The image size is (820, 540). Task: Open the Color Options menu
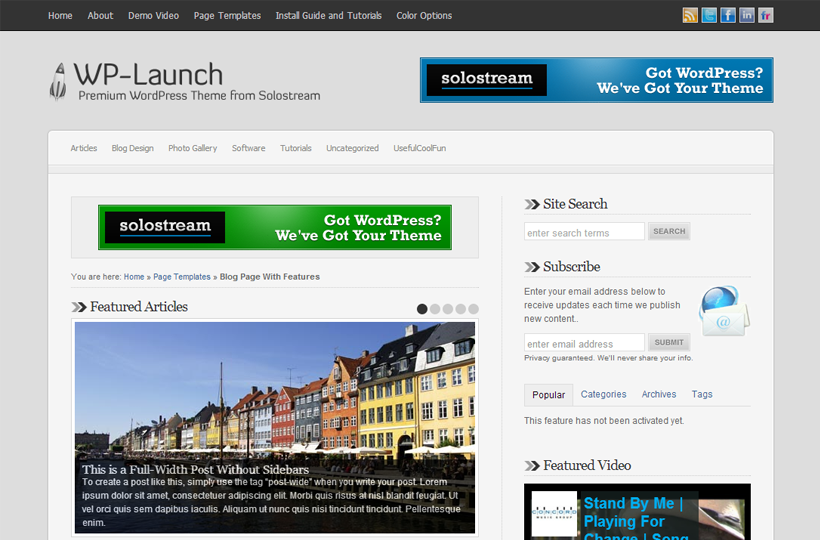point(424,16)
